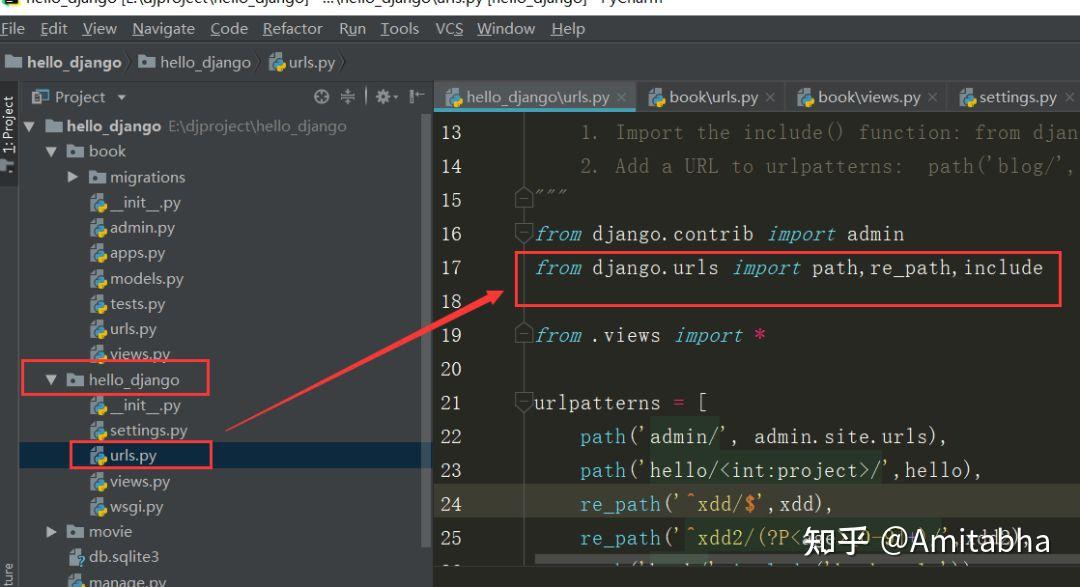Click the fold marker on line 19

523,334
